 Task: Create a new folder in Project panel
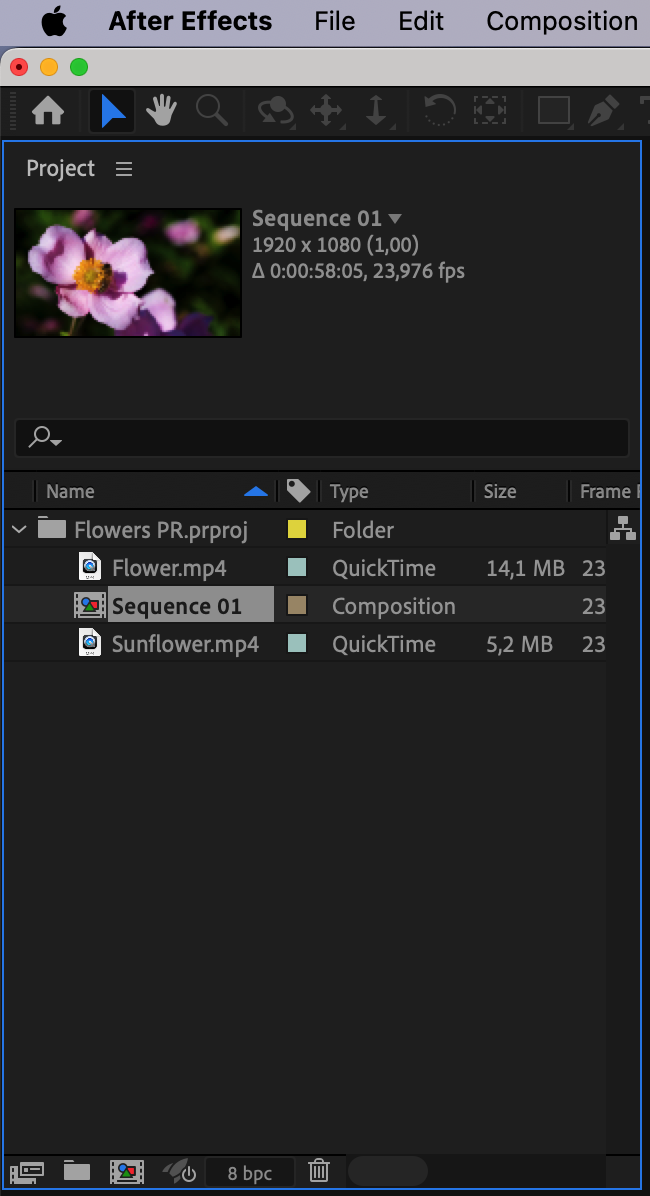coord(76,1170)
